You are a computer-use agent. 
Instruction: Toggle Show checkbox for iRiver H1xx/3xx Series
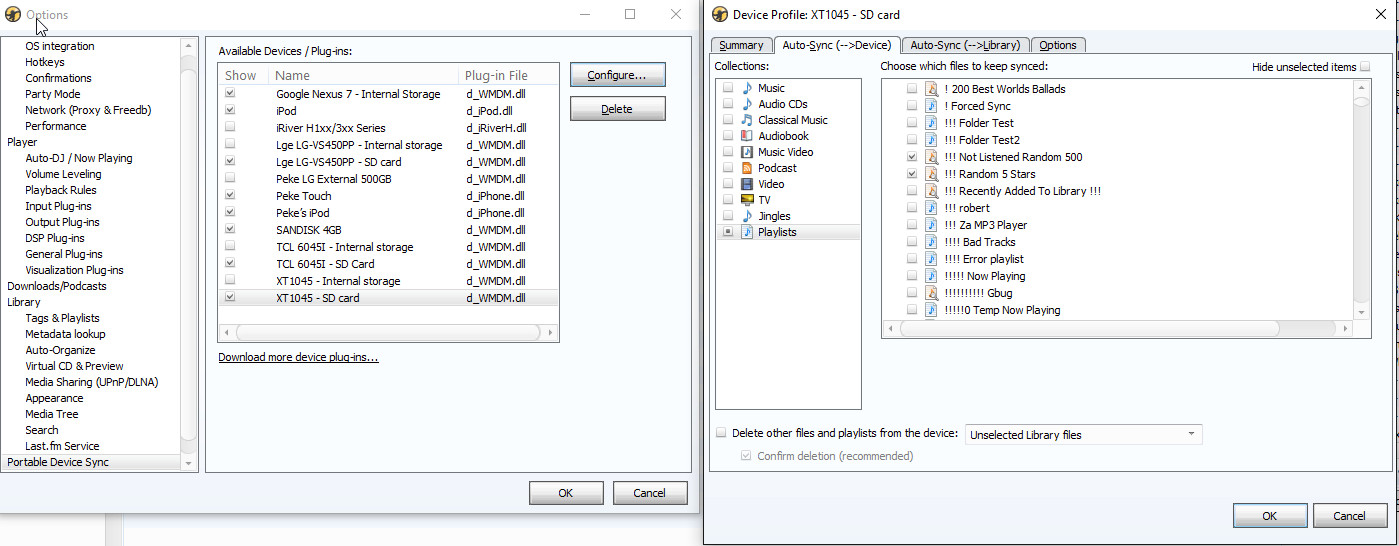tap(231, 128)
